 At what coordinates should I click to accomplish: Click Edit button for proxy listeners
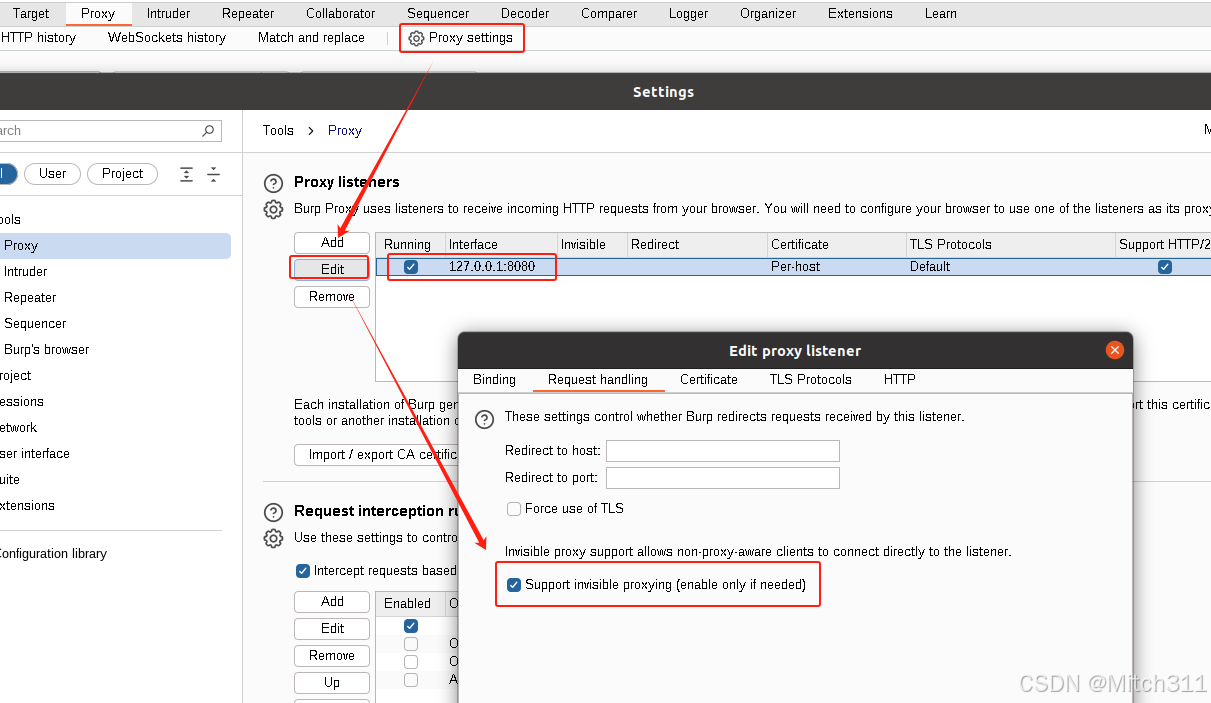pos(332,270)
